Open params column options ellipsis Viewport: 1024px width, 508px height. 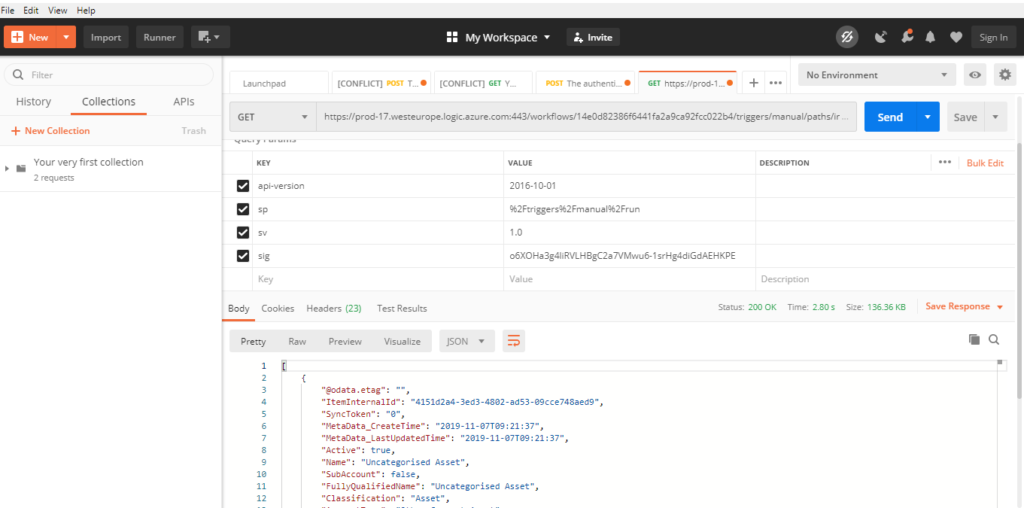pos(944,163)
